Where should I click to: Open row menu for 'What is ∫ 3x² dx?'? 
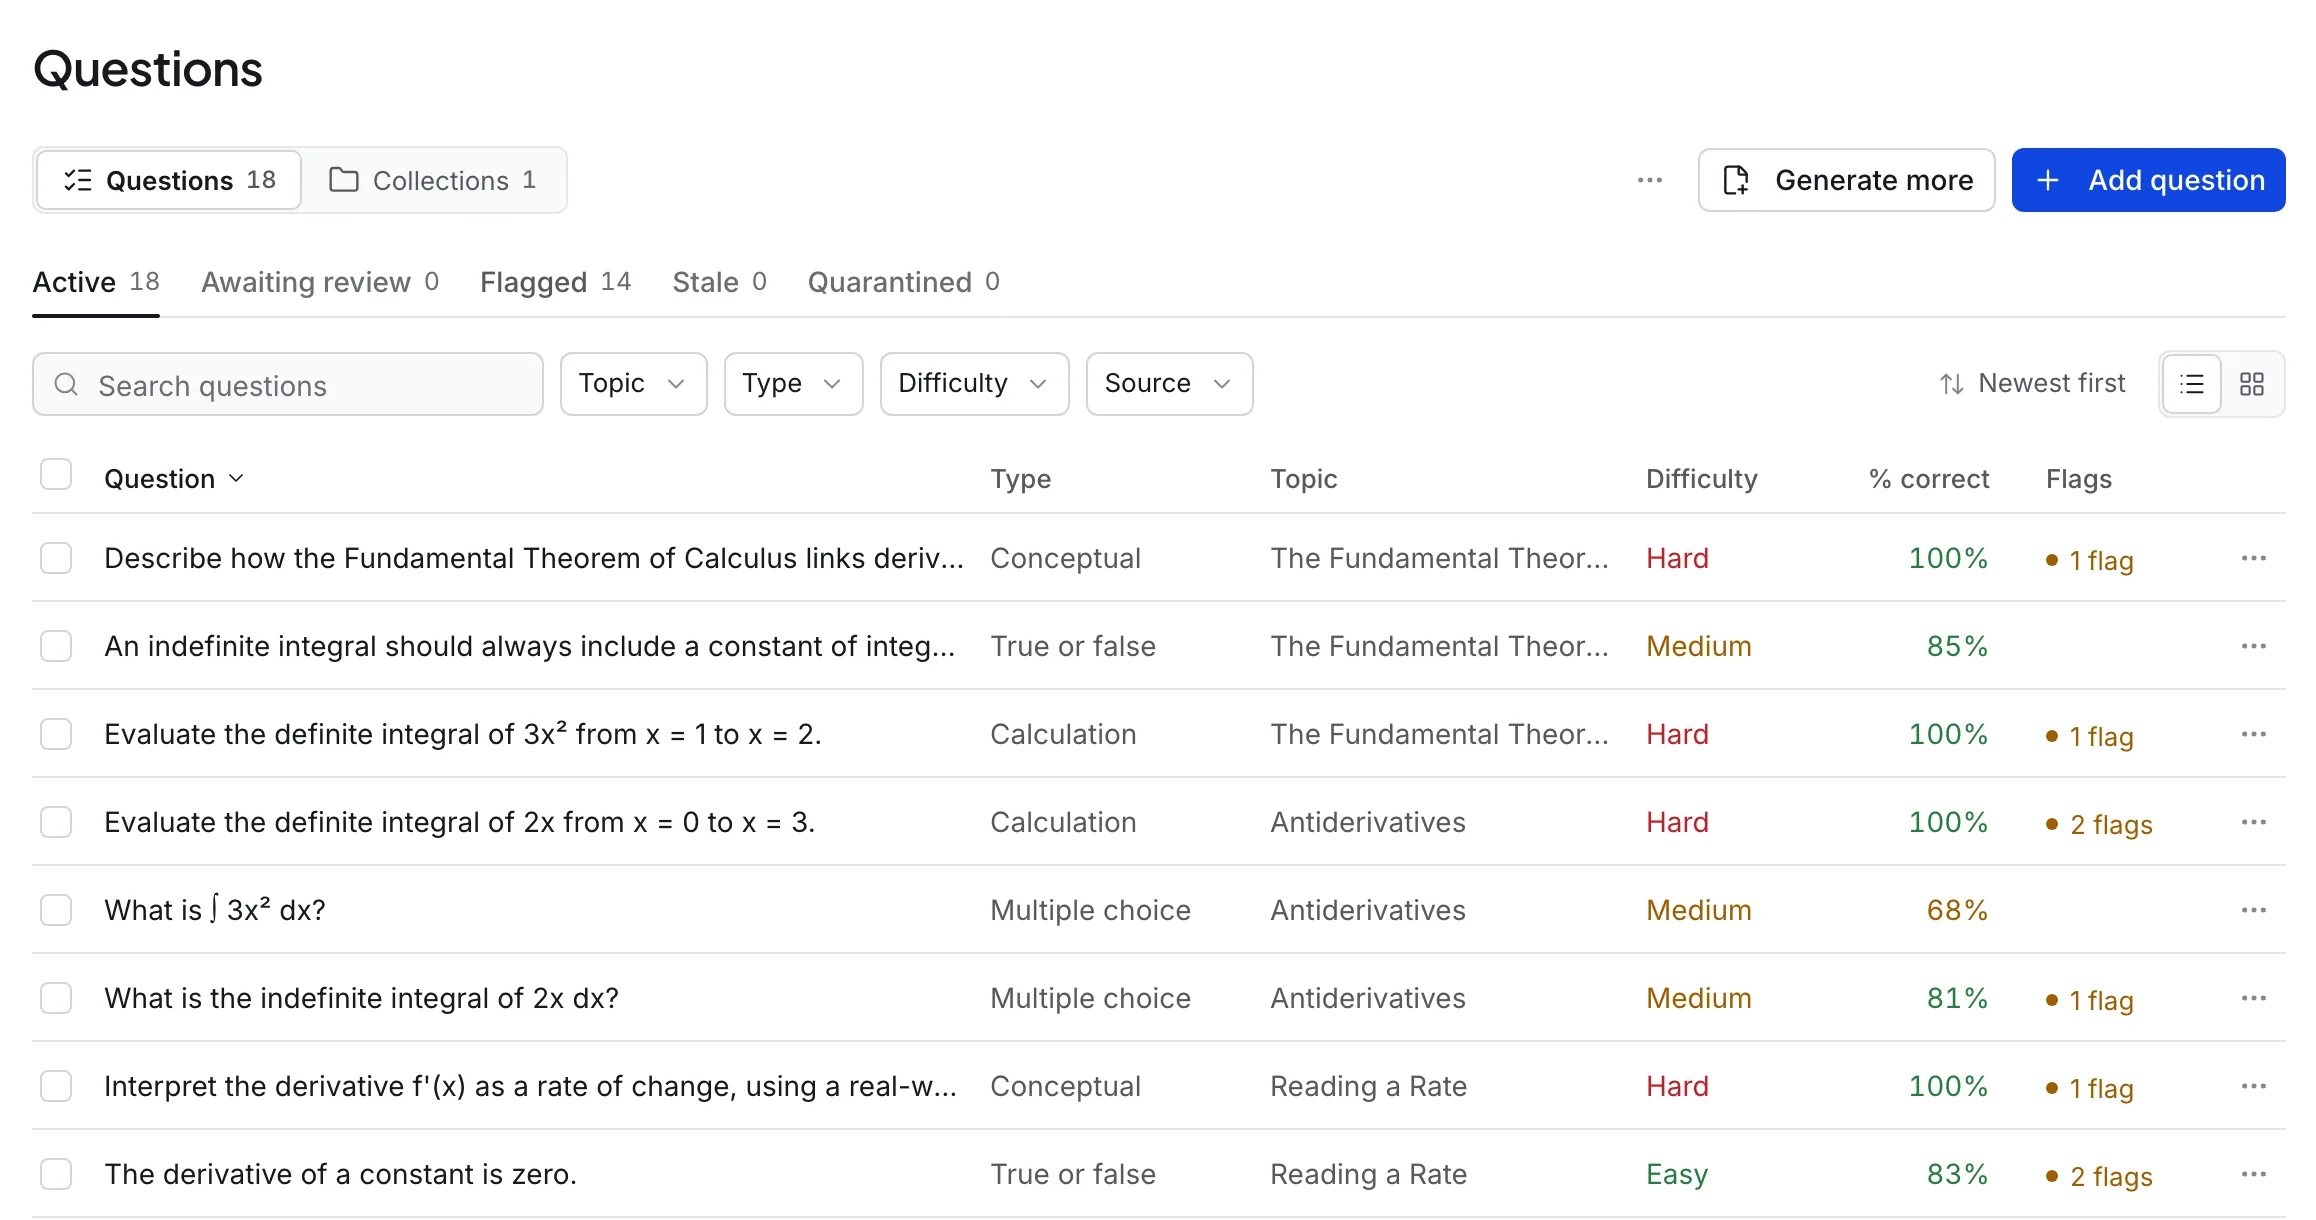coord(2254,910)
